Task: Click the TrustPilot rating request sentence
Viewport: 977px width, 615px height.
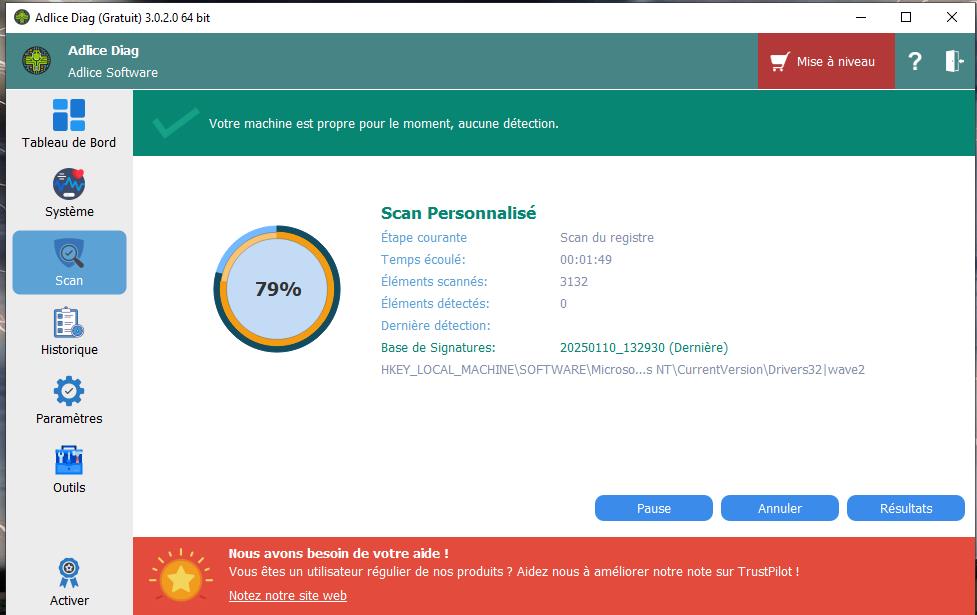Action: [514, 571]
